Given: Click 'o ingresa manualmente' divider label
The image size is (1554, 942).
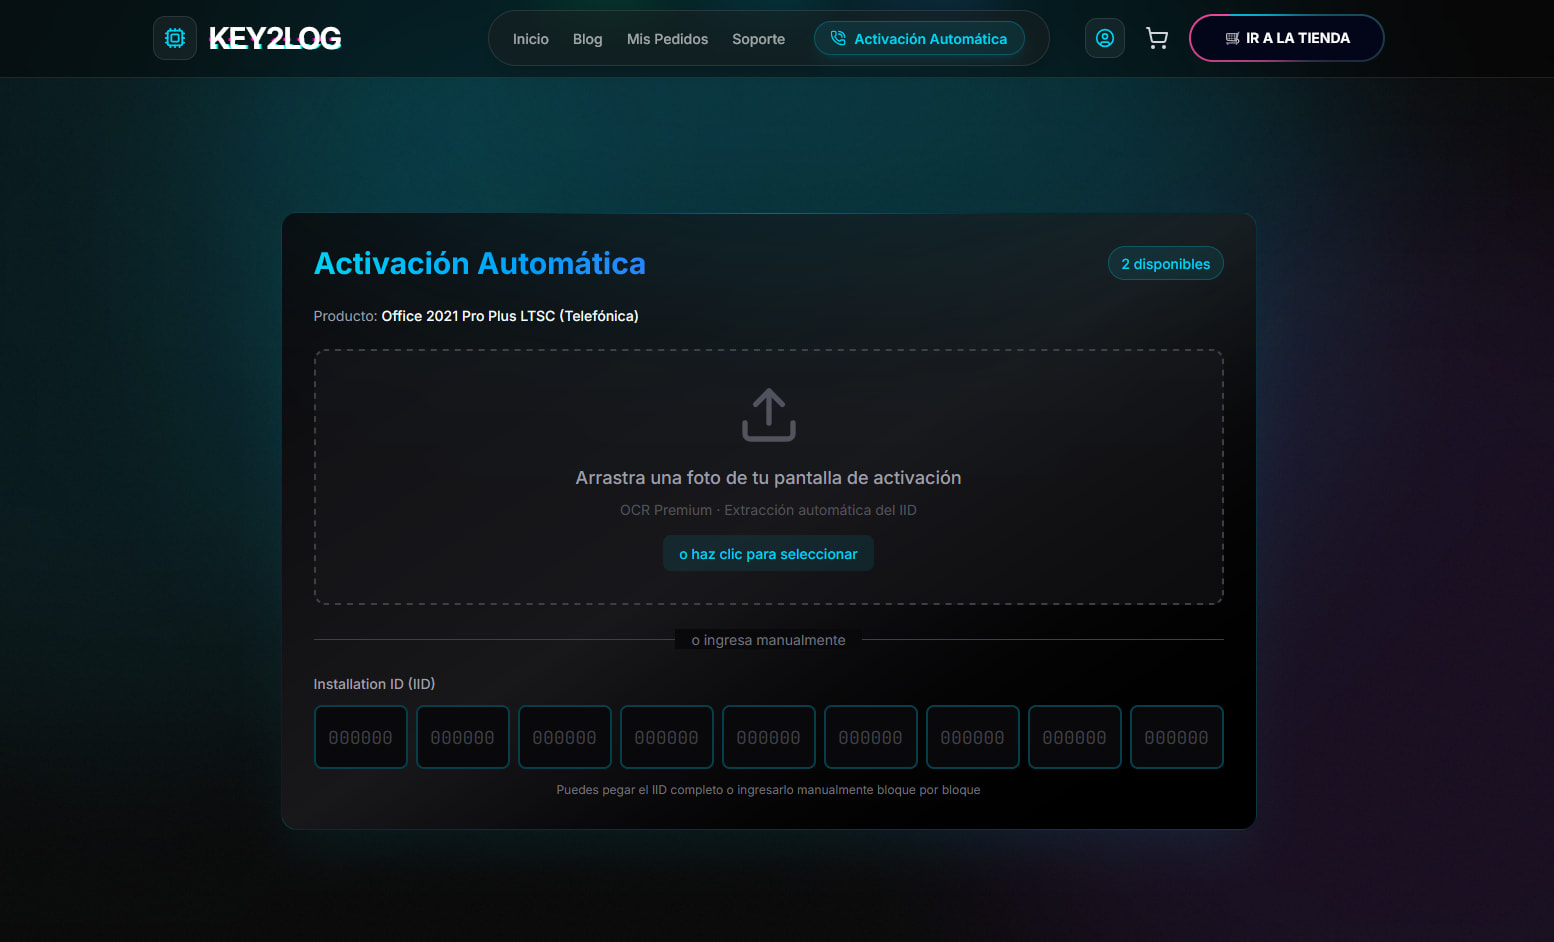Looking at the screenshot, I should click(x=769, y=640).
